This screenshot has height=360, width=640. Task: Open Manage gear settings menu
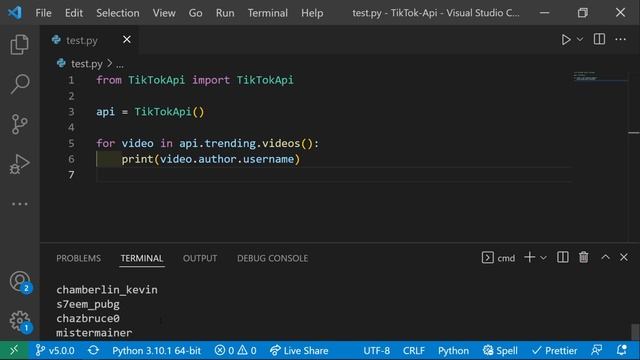click(x=20, y=321)
